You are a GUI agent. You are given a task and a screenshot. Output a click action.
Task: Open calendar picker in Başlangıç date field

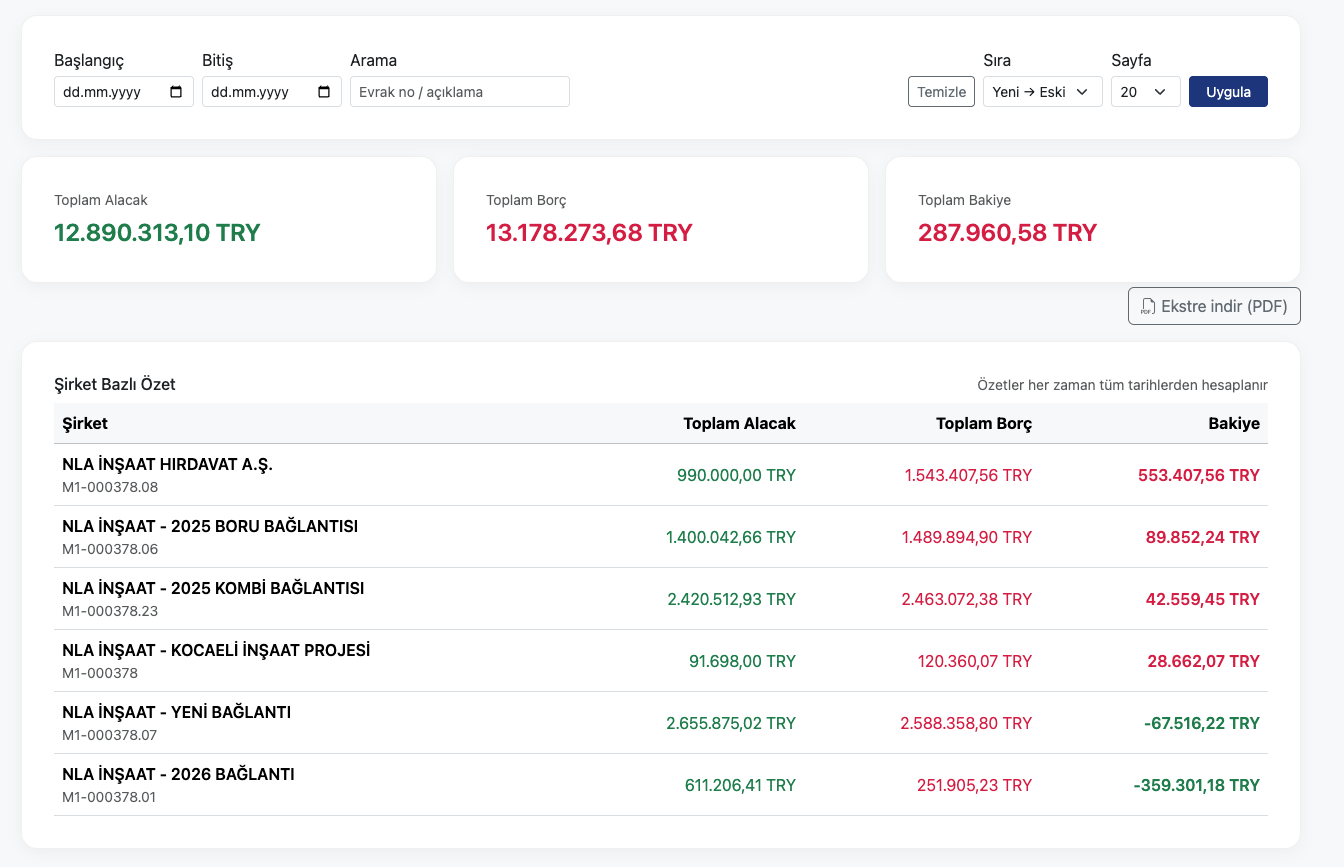tap(176, 92)
